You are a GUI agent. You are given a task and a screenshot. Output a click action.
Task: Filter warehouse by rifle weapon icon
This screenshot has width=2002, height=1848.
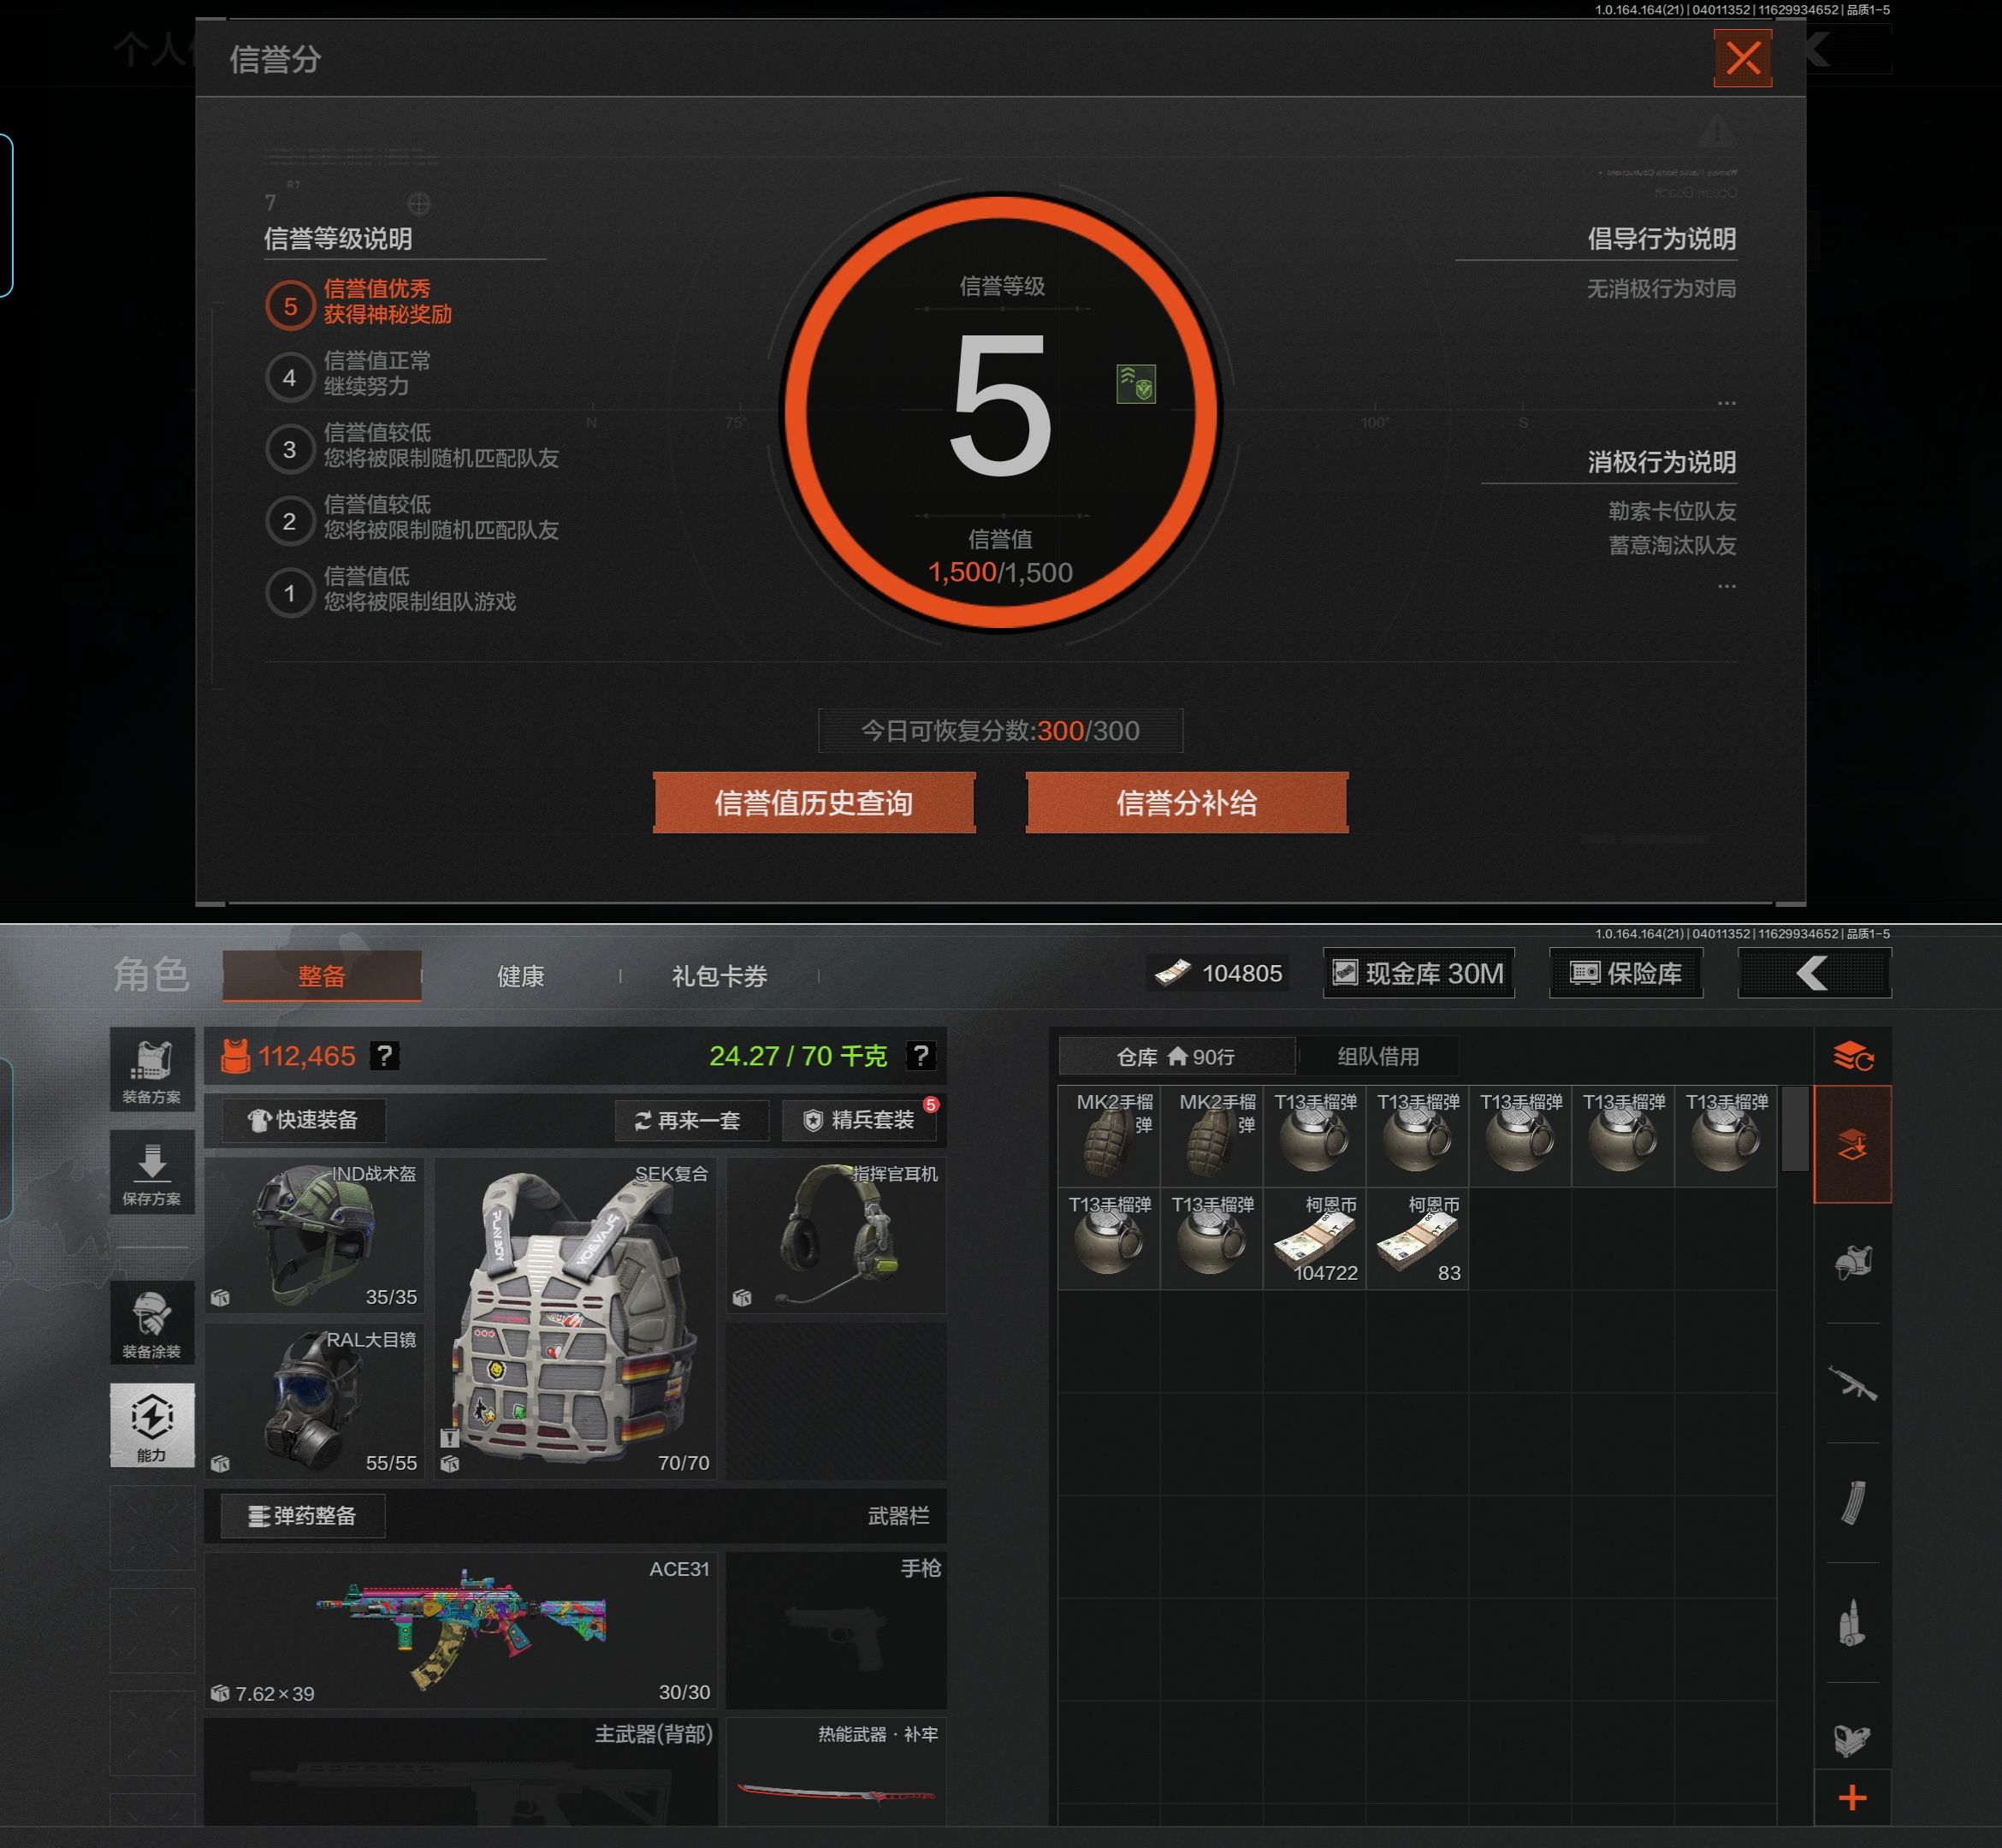[x=1852, y=1384]
